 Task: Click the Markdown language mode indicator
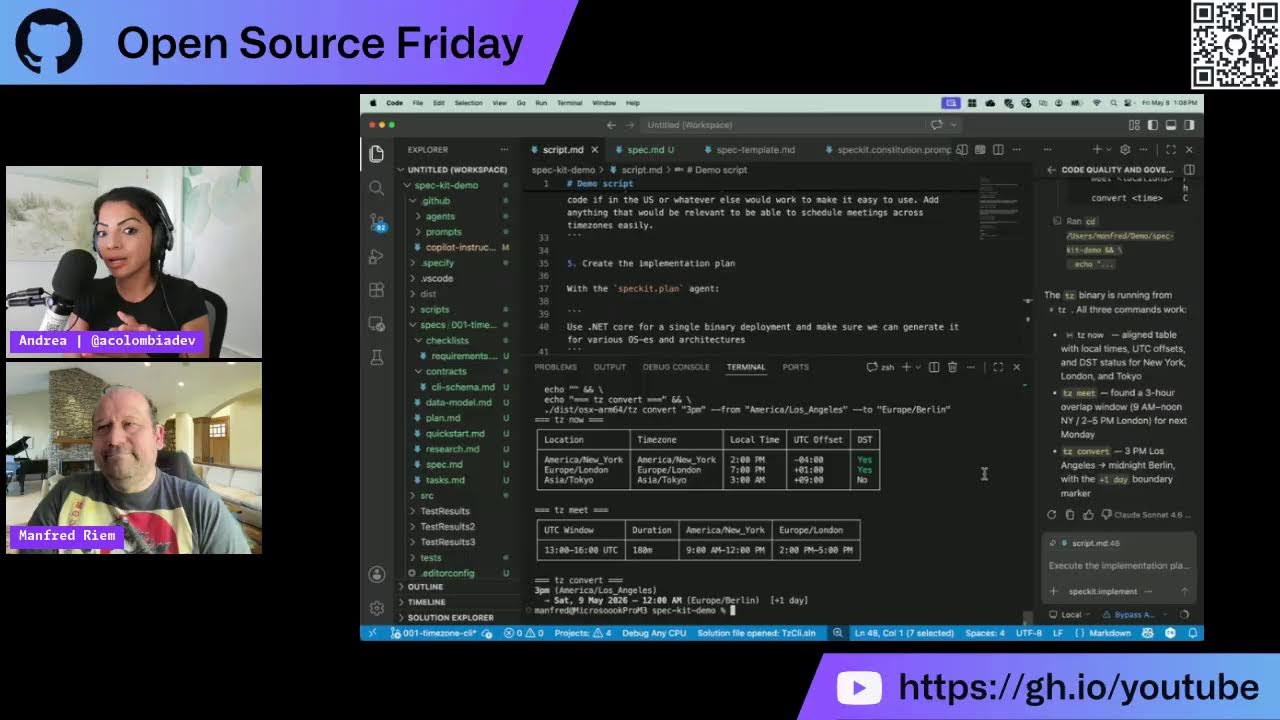tap(1110, 633)
